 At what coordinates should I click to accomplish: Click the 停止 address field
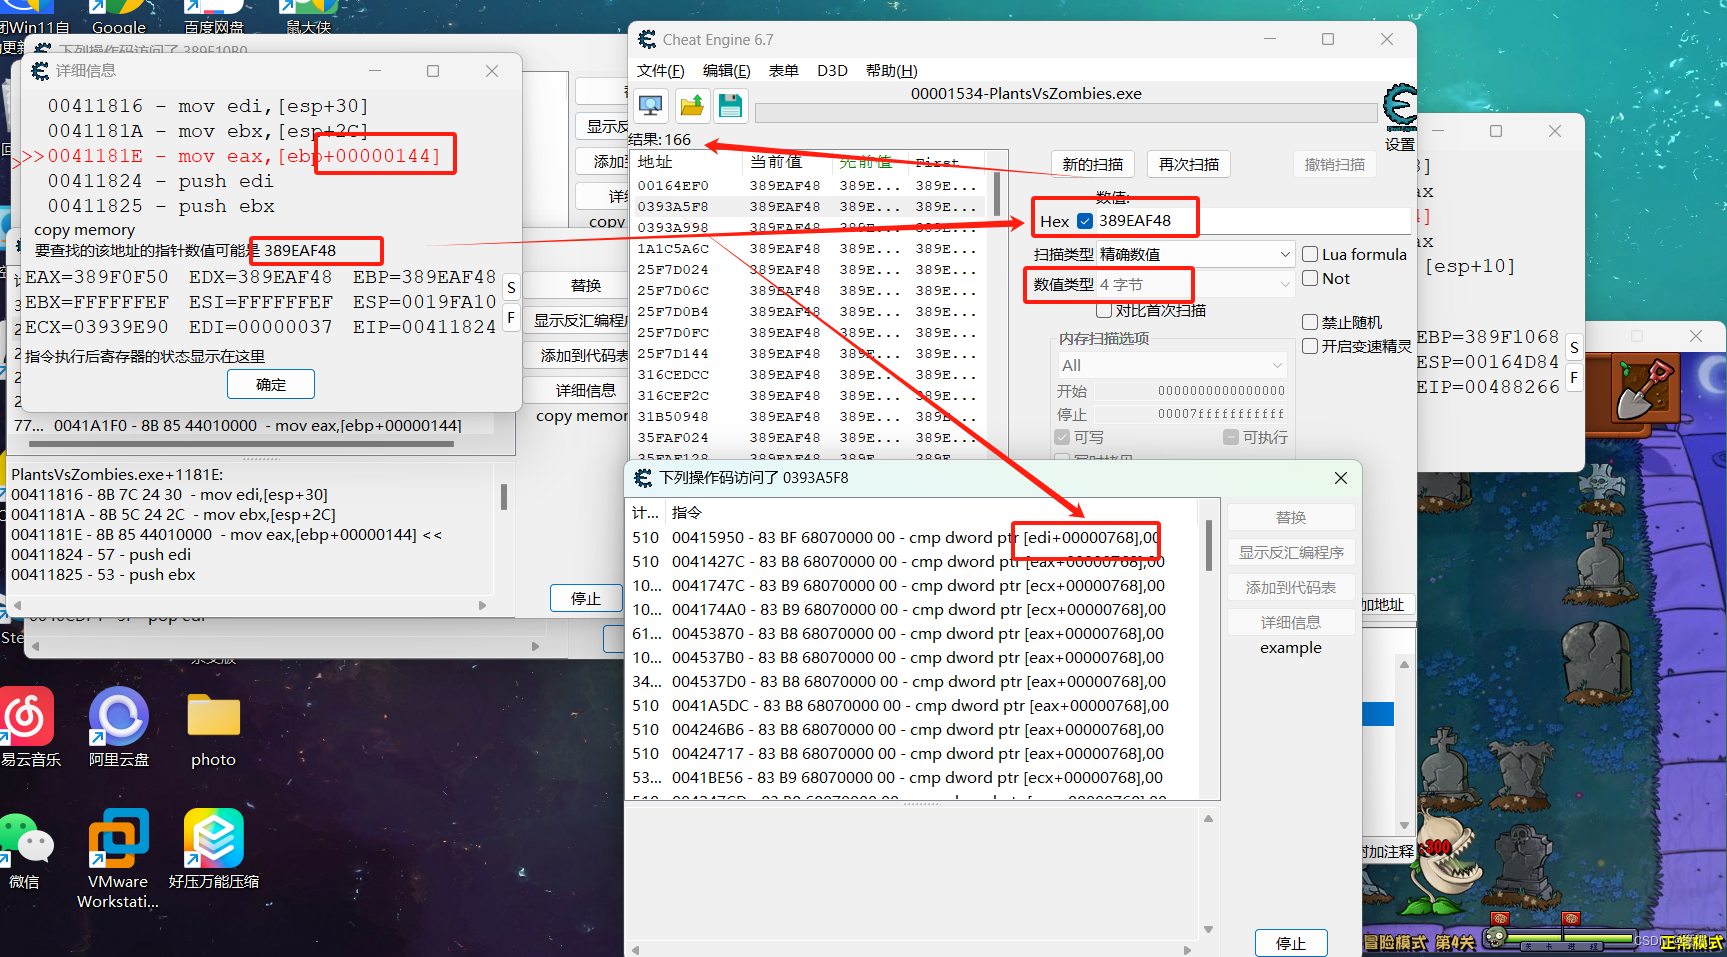1192,414
